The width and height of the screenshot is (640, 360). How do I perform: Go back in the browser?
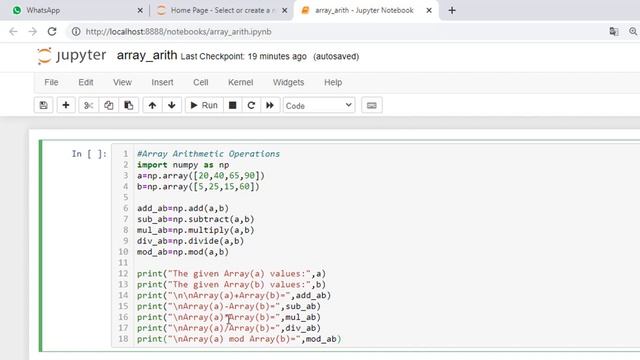point(13,31)
